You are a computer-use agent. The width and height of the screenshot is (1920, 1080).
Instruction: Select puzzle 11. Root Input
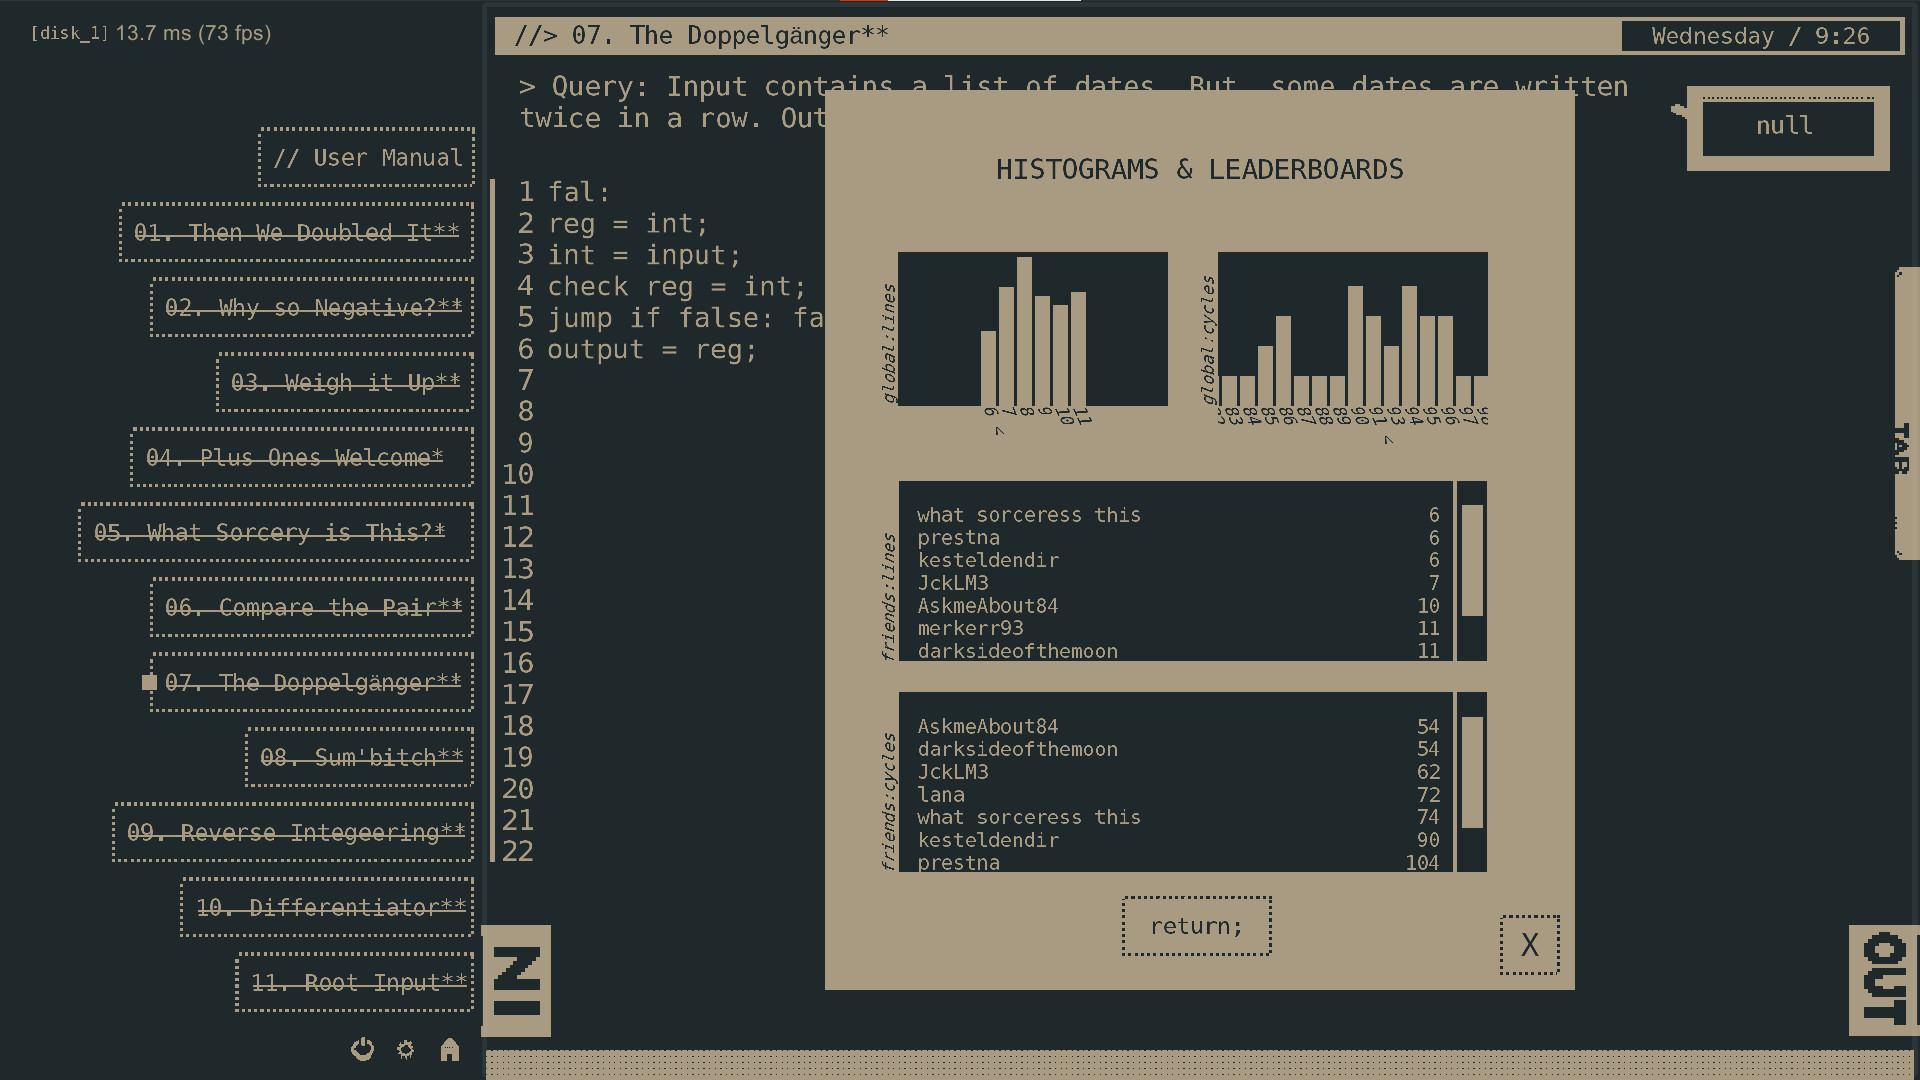coord(354,983)
